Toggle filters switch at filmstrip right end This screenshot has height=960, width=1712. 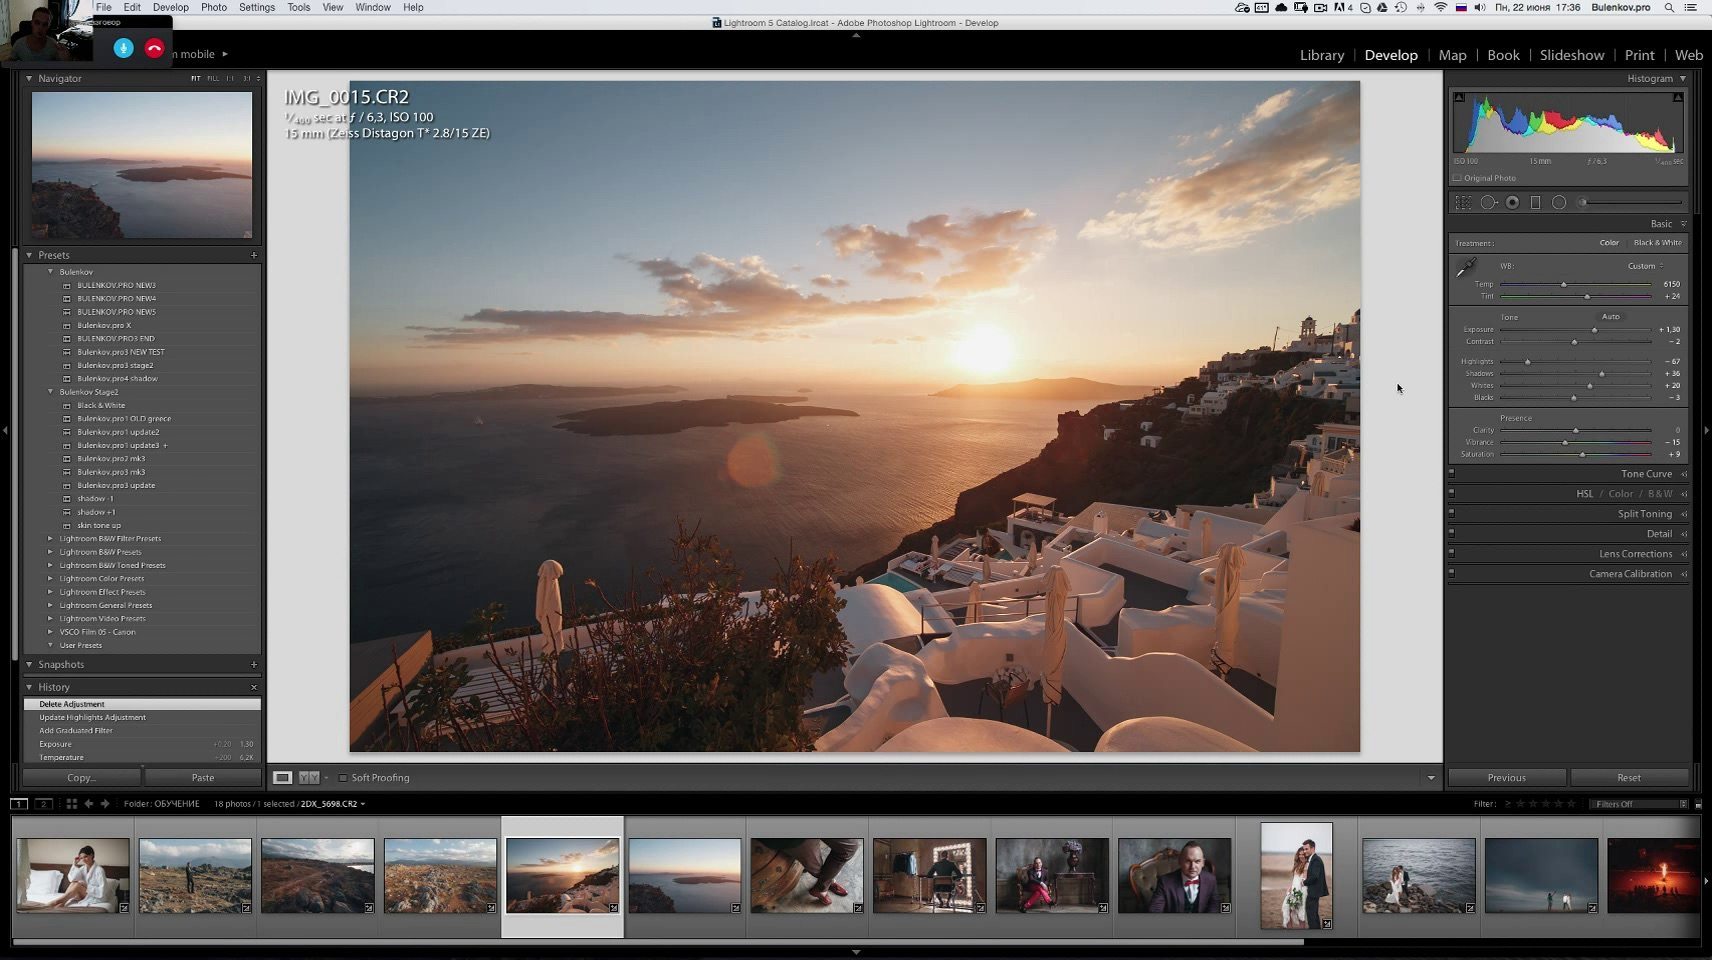[1698, 804]
